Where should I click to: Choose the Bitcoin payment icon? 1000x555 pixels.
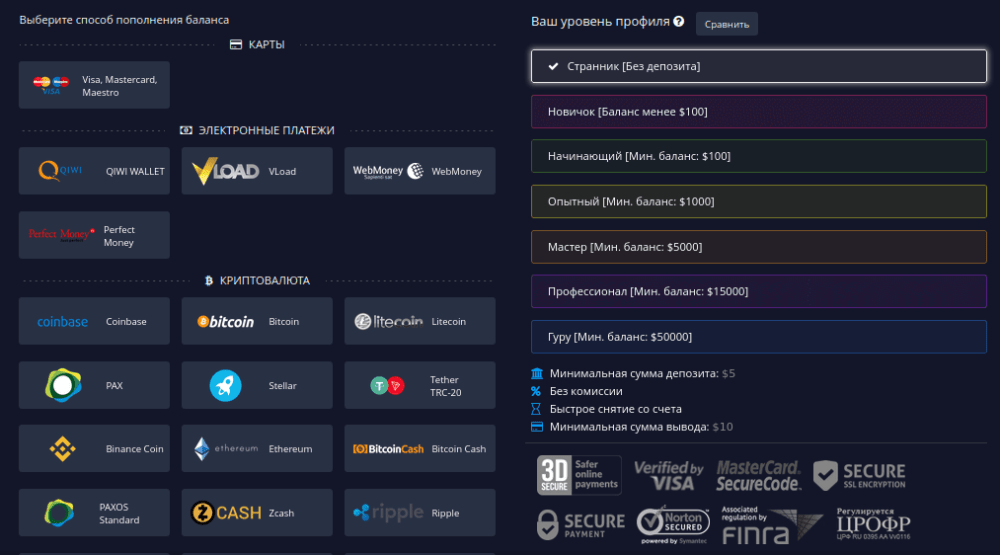point(225,322)
